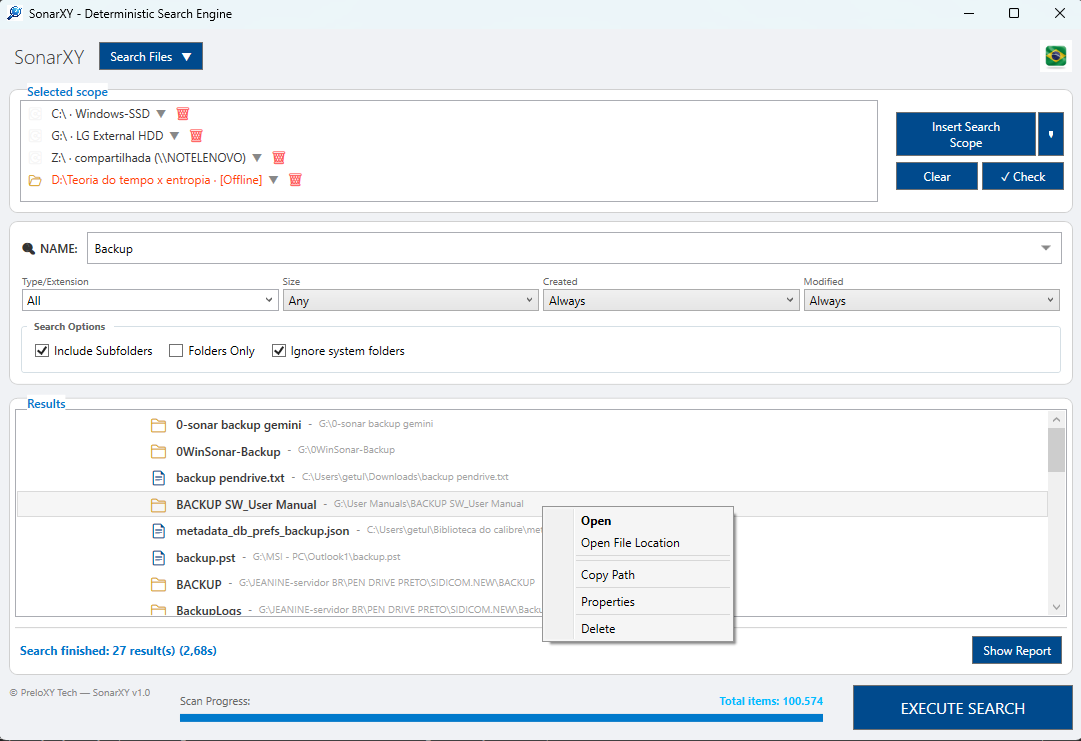Open the Size filter dropdown
The height and width of the screenshot is (741, 1081).
point(410,301)
